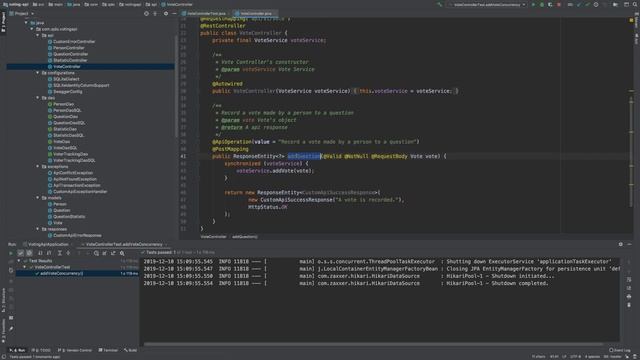This screenshot has height=360, width=640.
Task: Click print console output icon
Action: tap(629, 296)
